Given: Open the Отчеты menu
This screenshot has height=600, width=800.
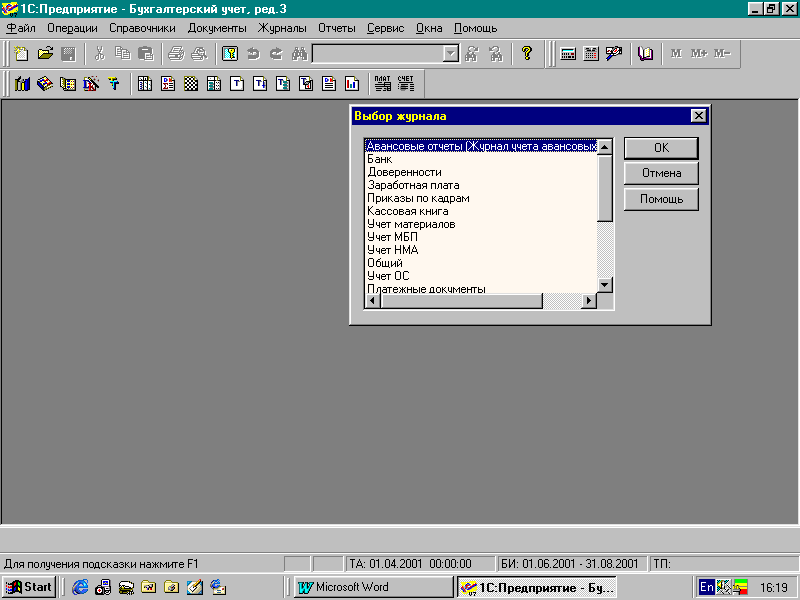Looking at the screenshot, I should coord(337,28).
